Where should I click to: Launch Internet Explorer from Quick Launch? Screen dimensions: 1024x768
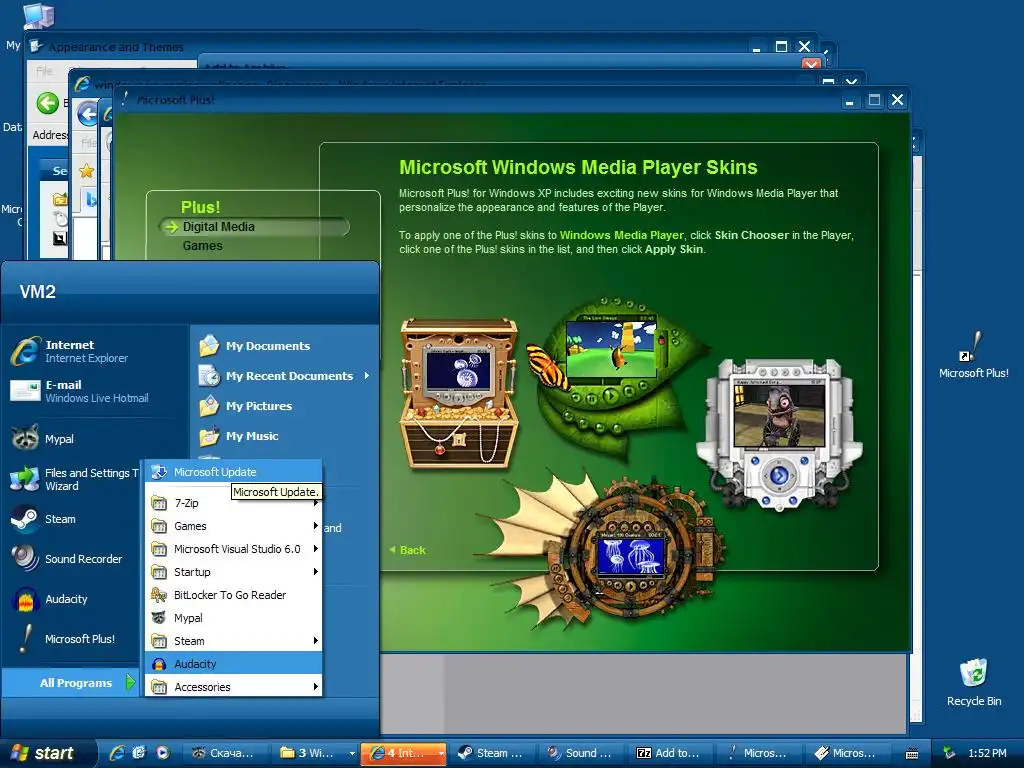coord(117,753)
